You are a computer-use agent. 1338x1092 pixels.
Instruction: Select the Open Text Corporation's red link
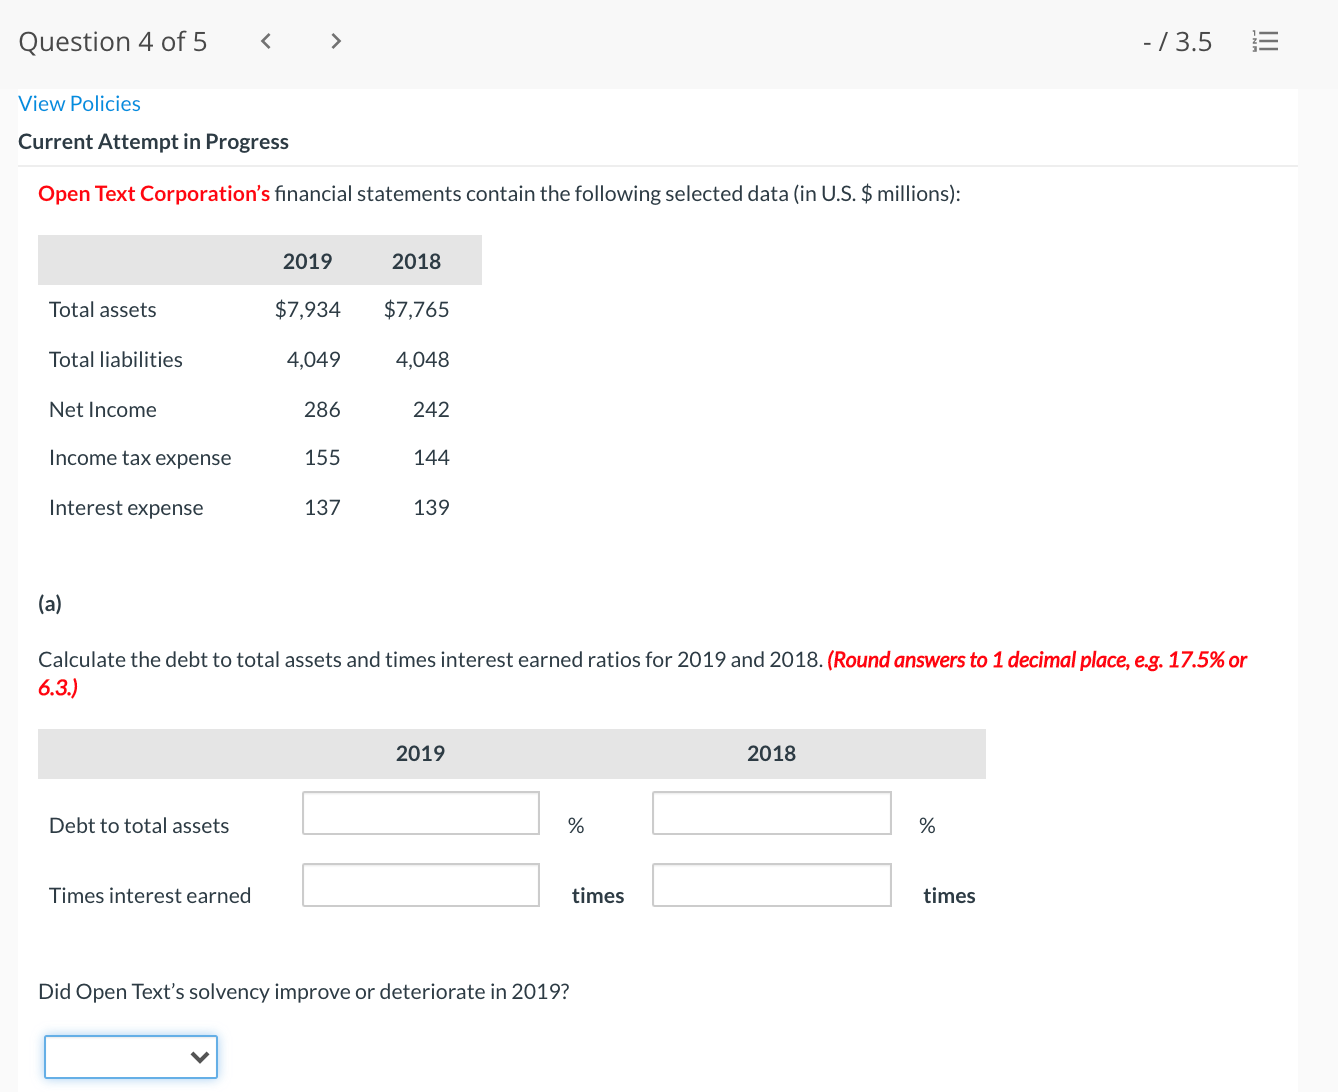153,193
